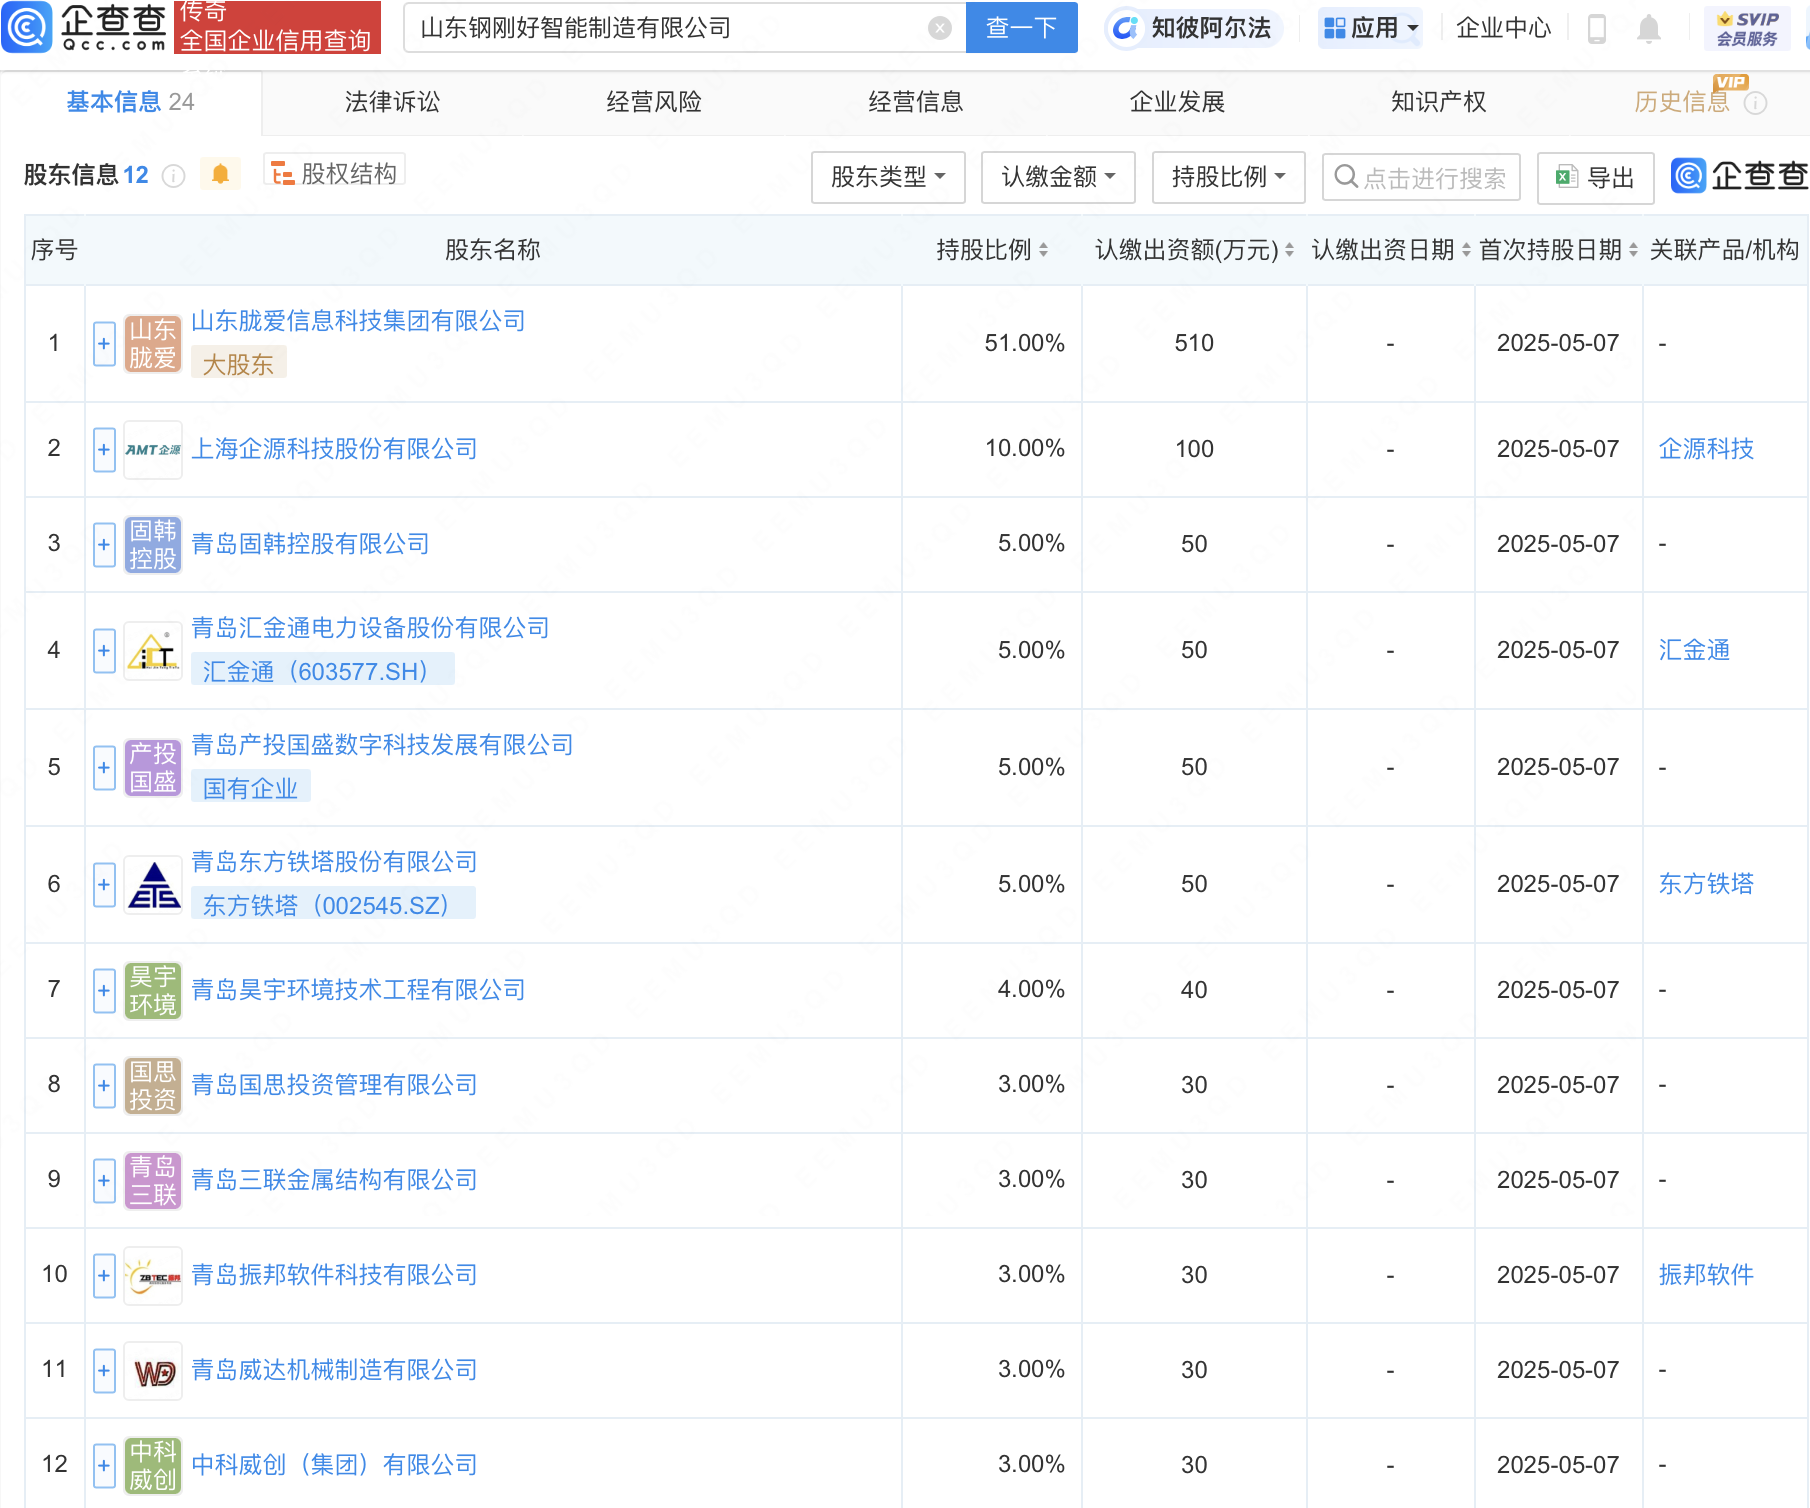
Task: Expand row for 青岛固韩控股
Action: point(104,545)
